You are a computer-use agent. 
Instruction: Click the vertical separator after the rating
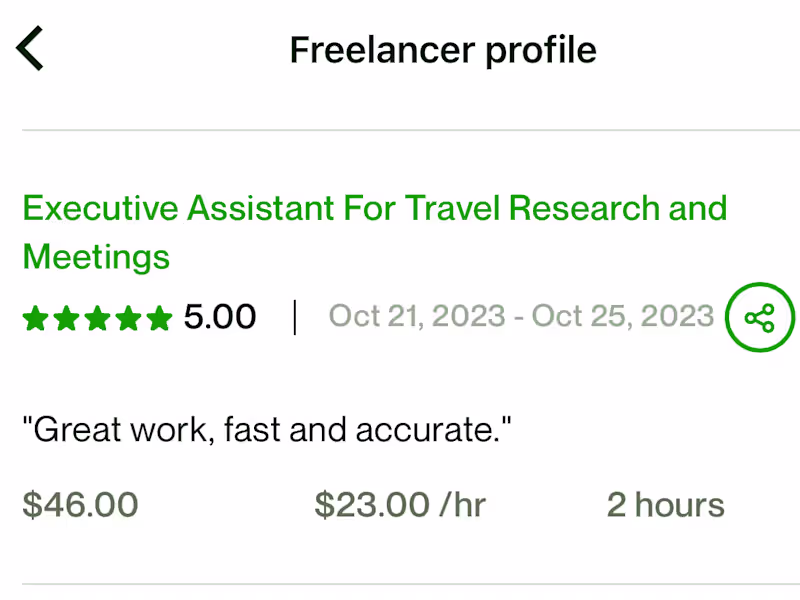(x=295, y=318)
